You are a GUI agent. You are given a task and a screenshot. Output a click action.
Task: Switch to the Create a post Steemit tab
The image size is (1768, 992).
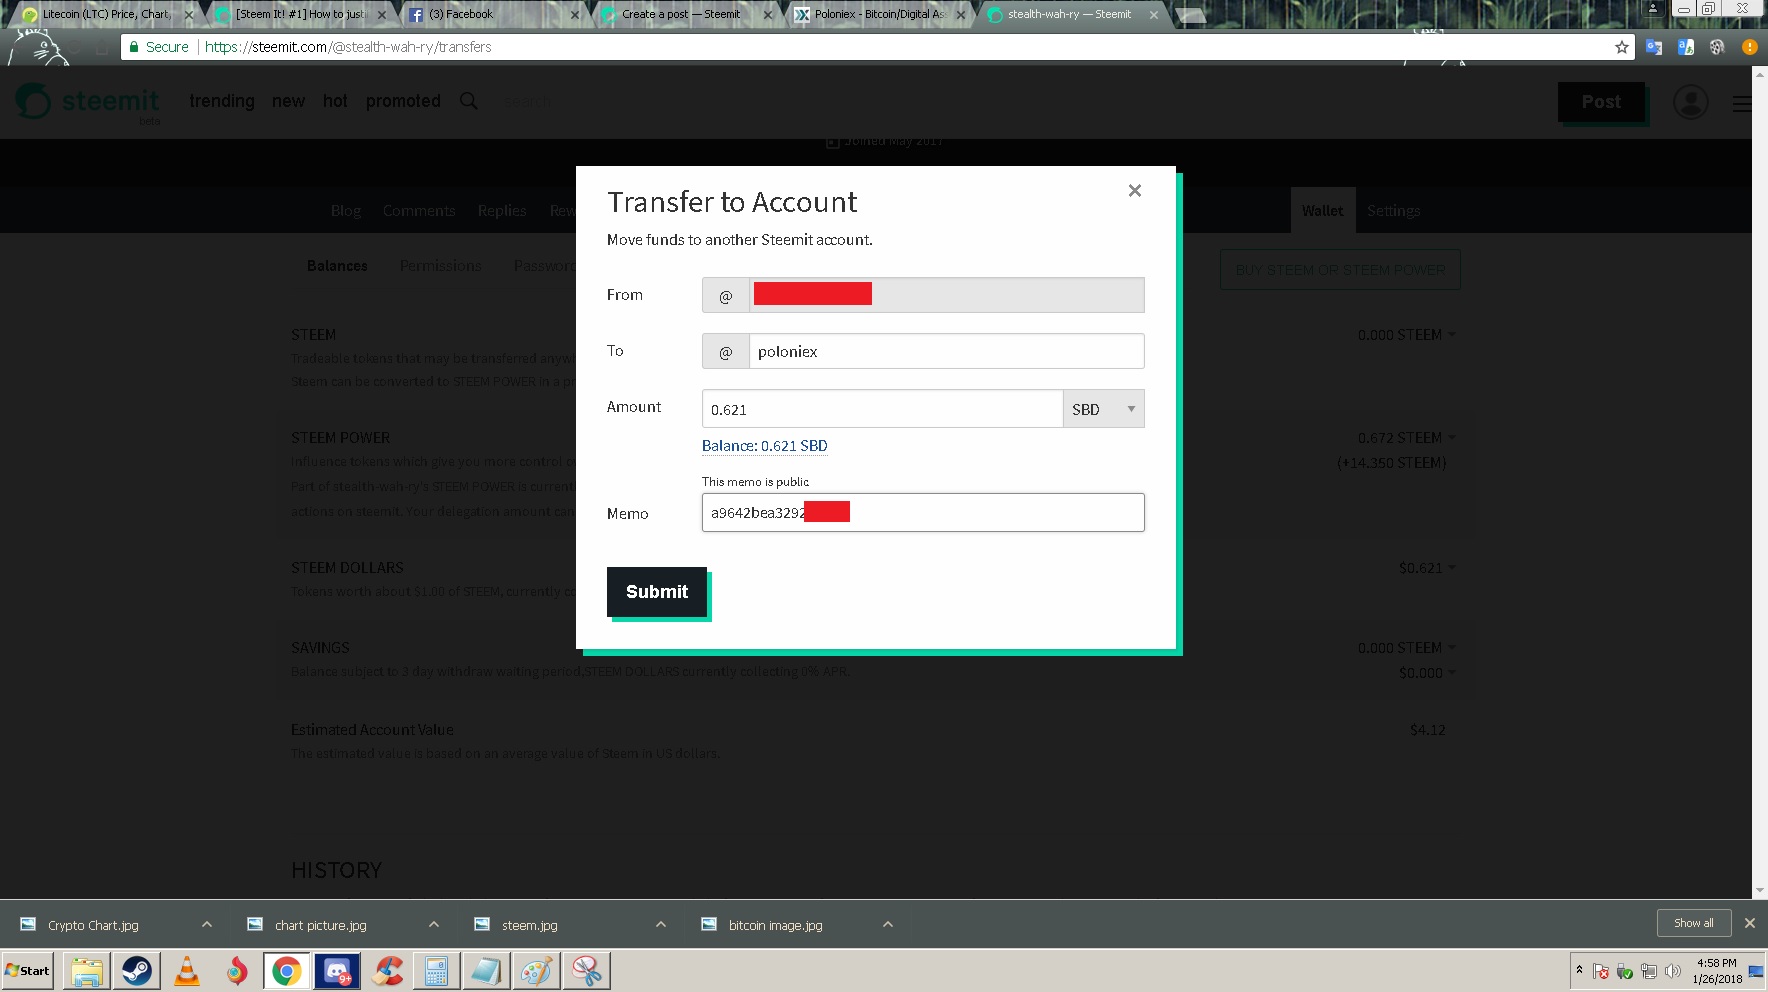tap(685, 14)
